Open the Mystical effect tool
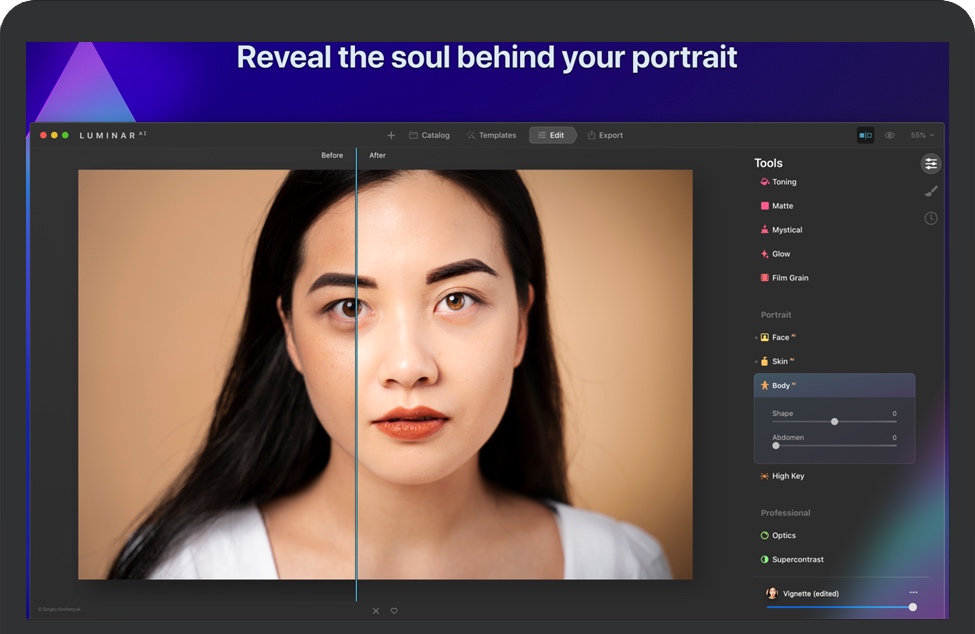The width and height of the screenshot is (975, 634). (x=786, y=230)
